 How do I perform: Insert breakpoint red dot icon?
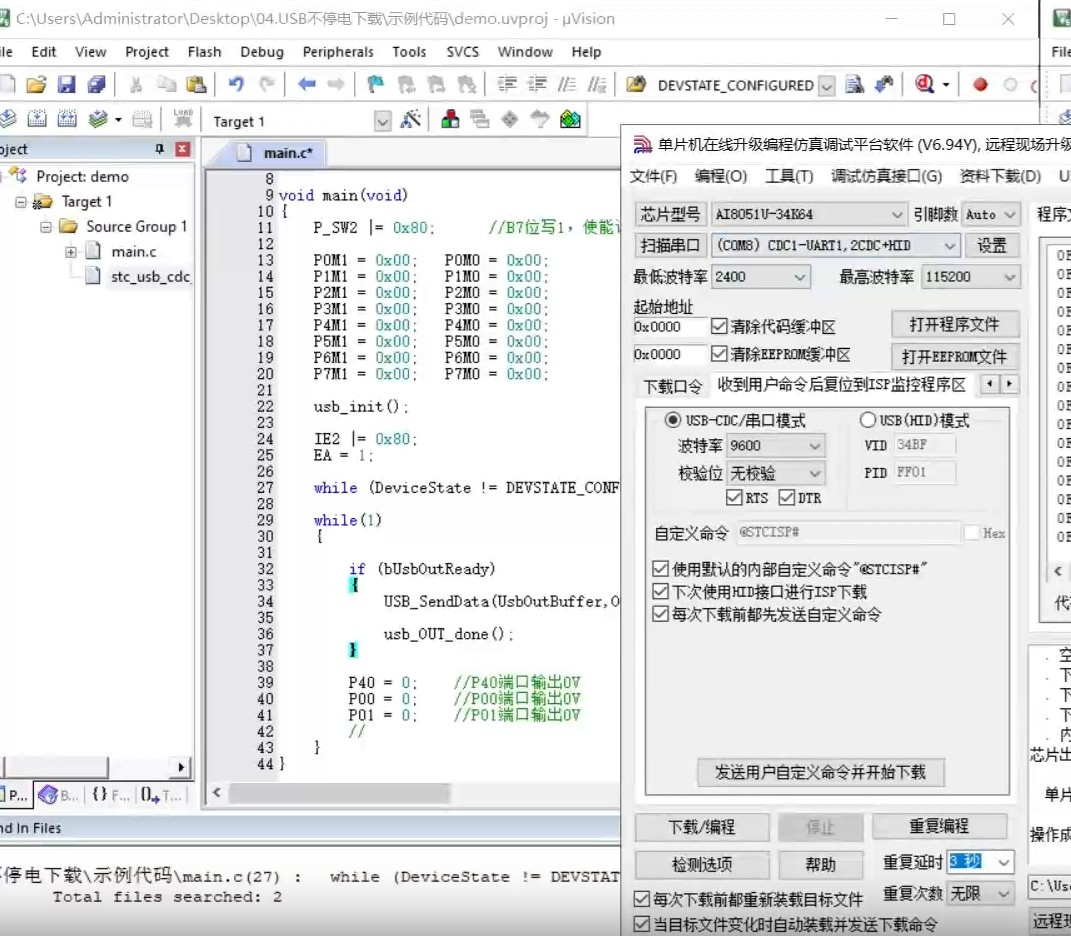click(x=980, y=85)
